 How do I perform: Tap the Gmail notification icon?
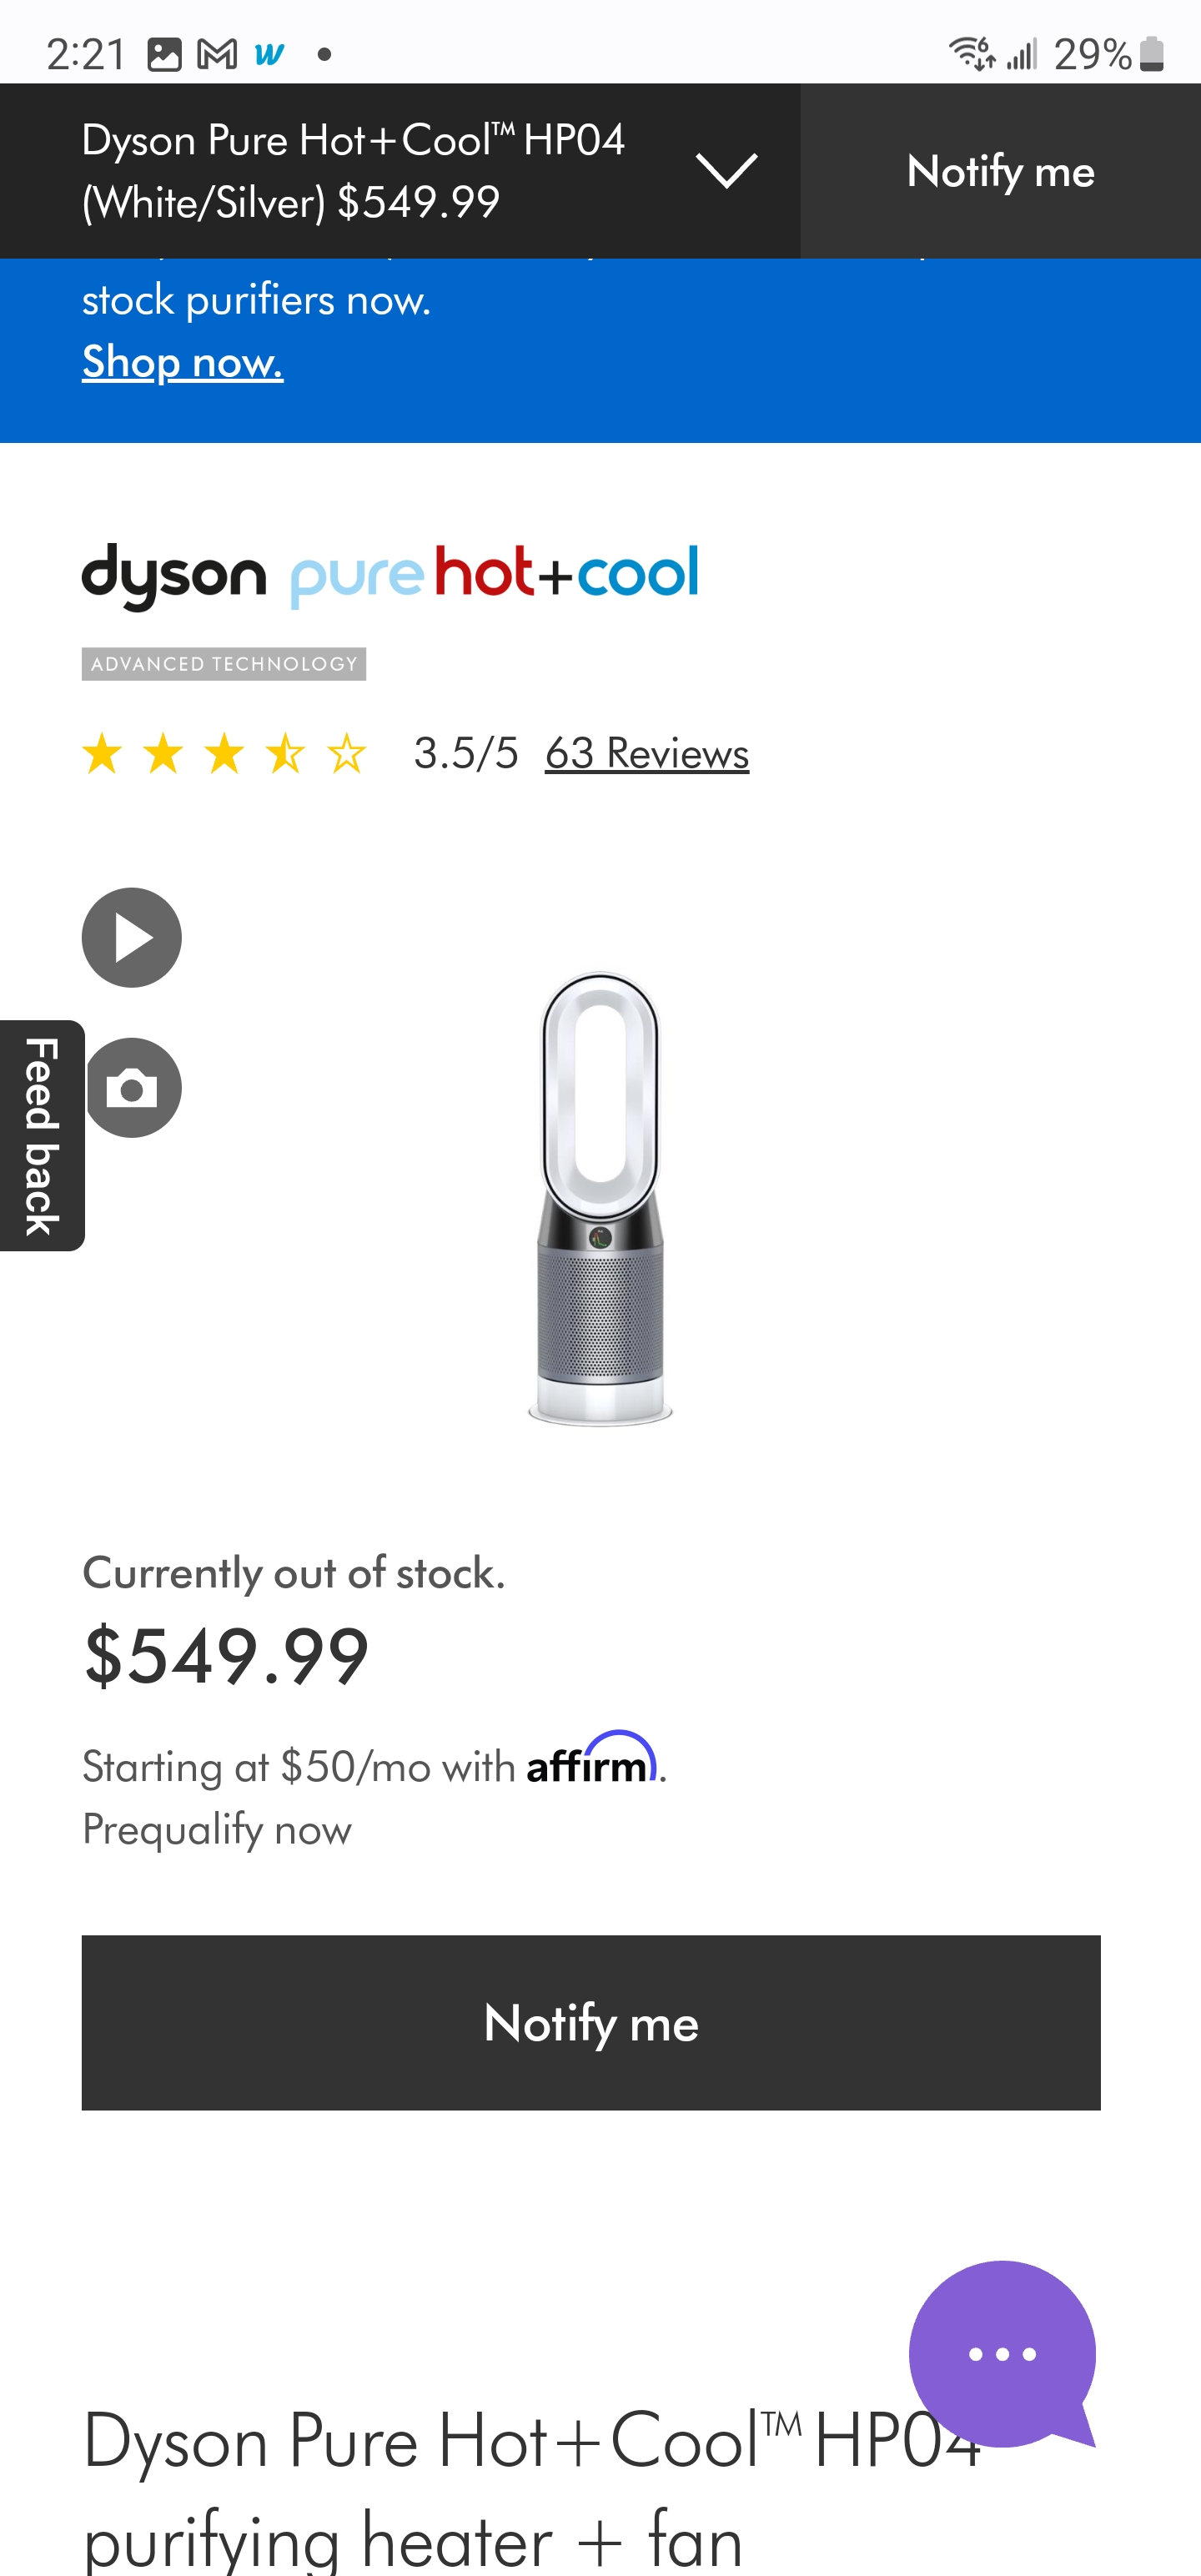[217, 54]
